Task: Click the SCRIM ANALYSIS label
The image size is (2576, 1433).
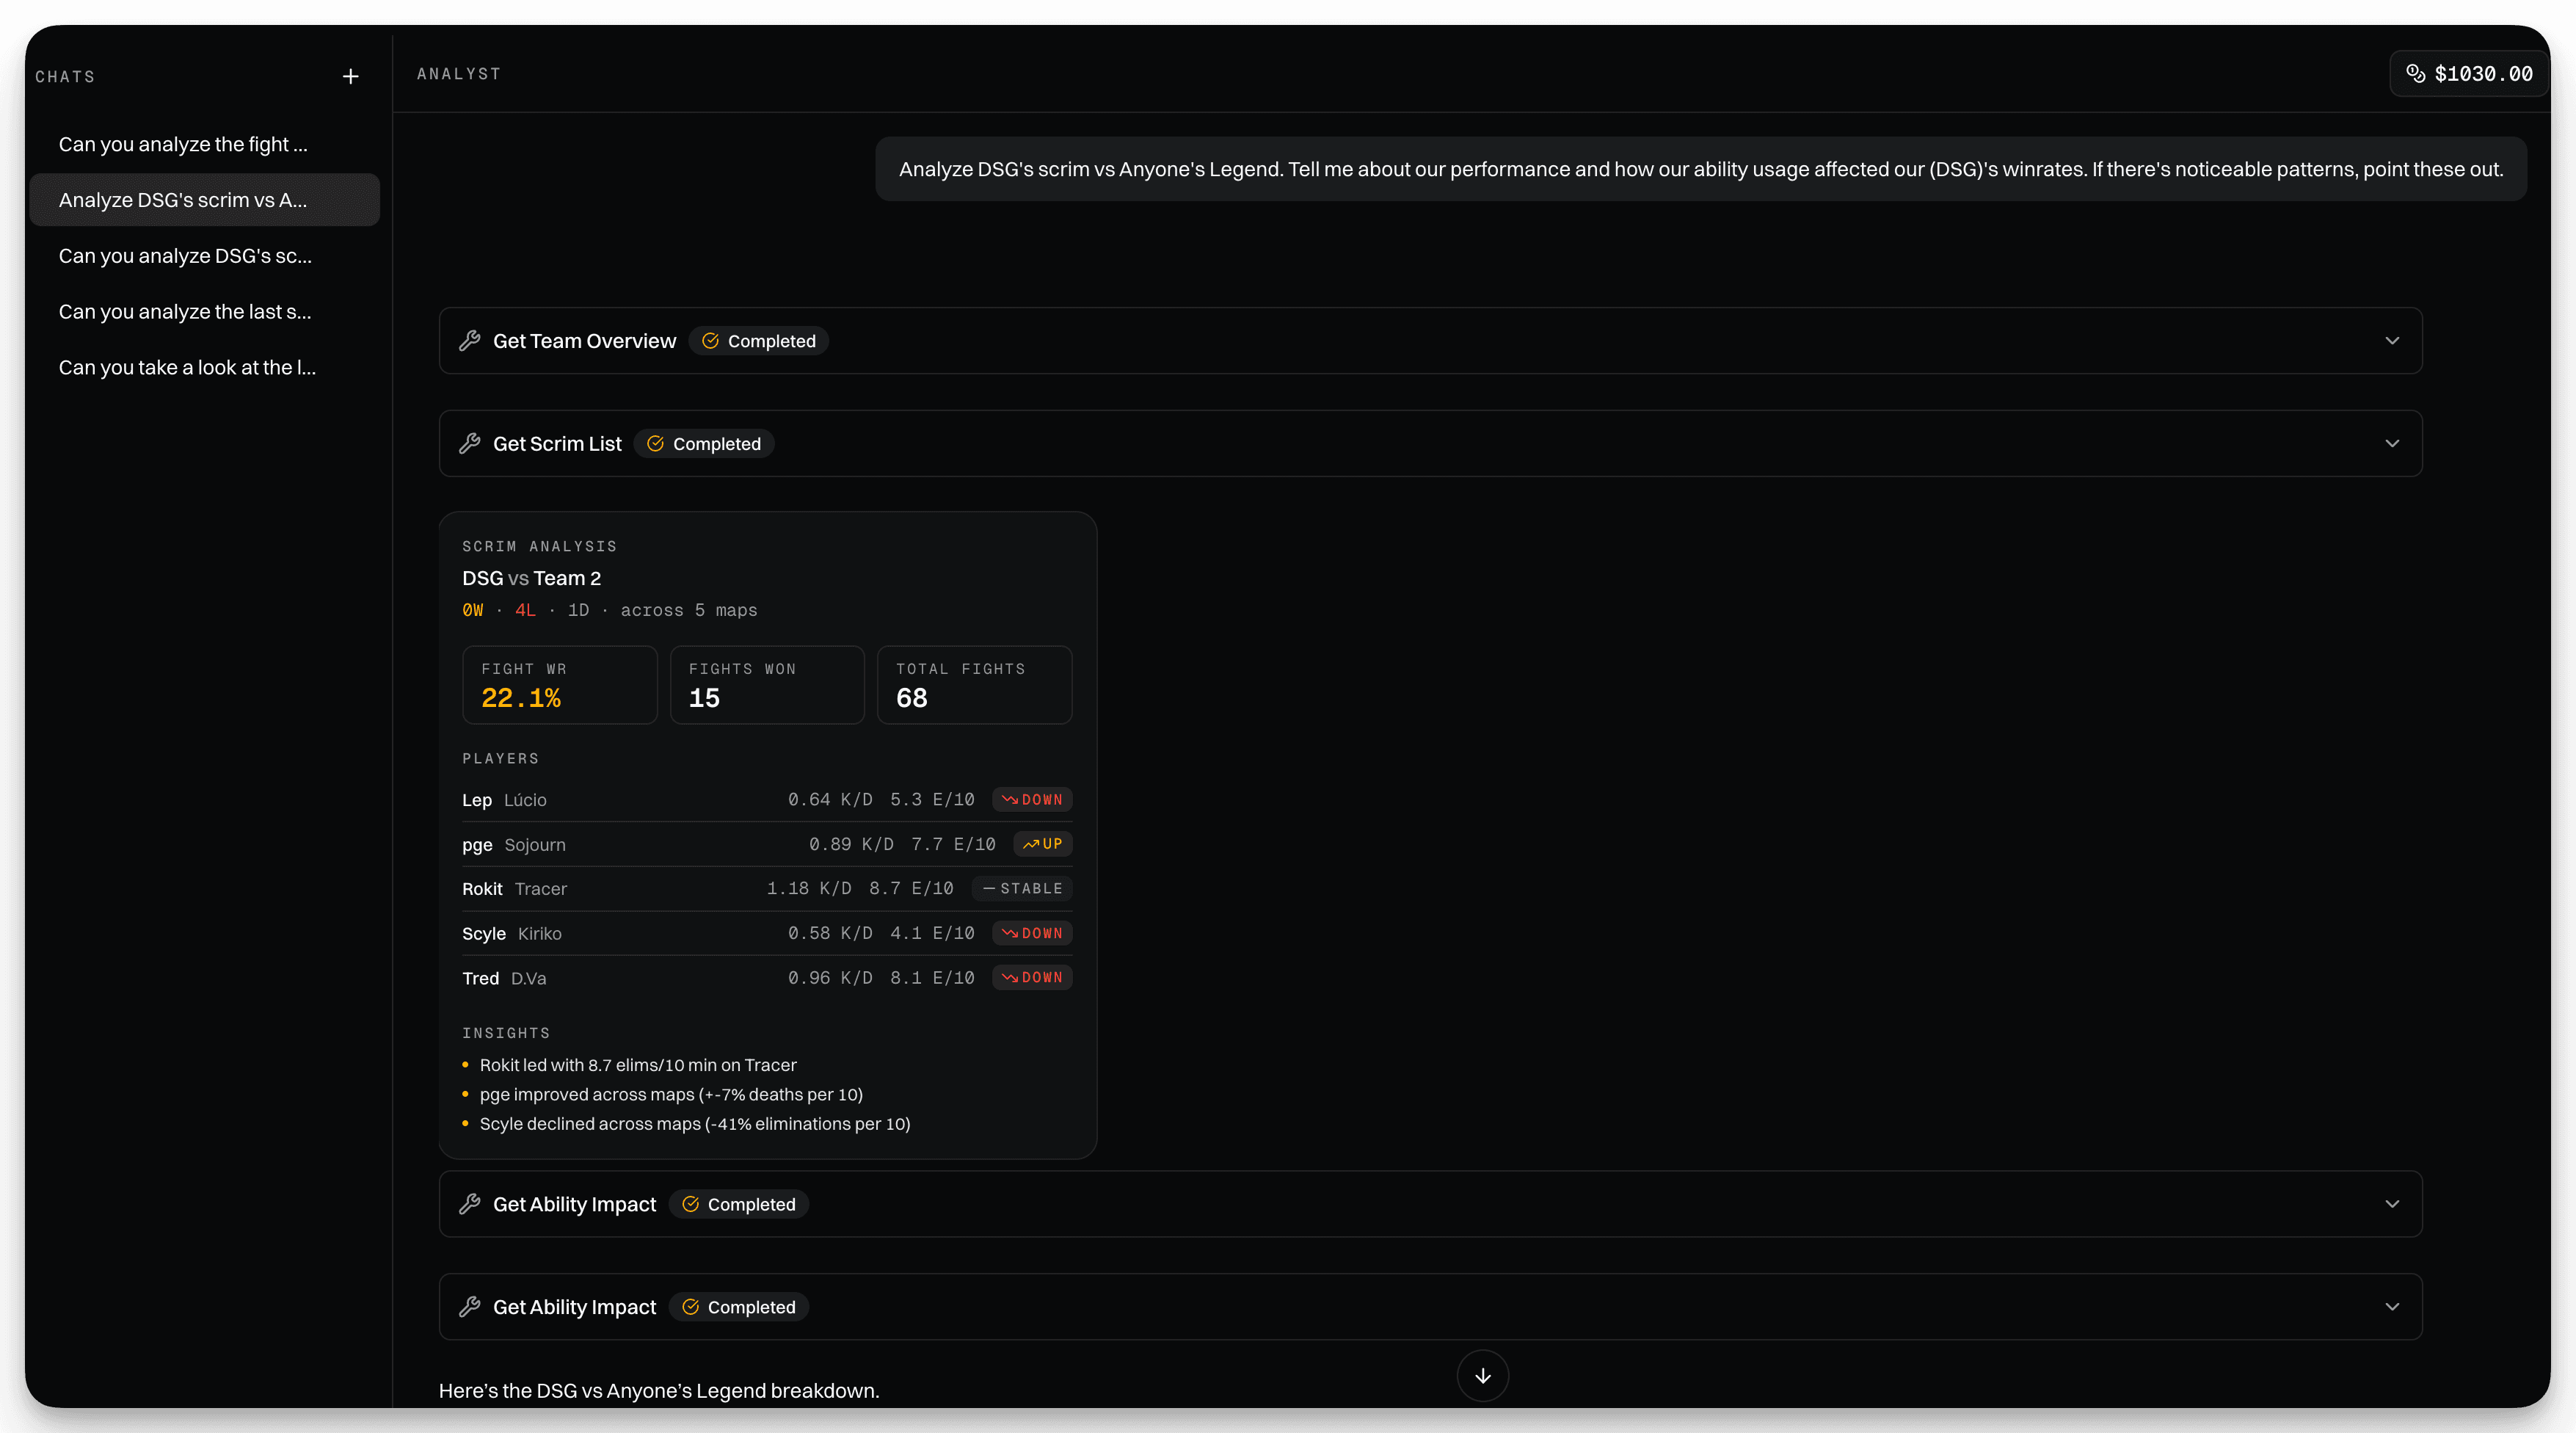Action: [539, 546]
